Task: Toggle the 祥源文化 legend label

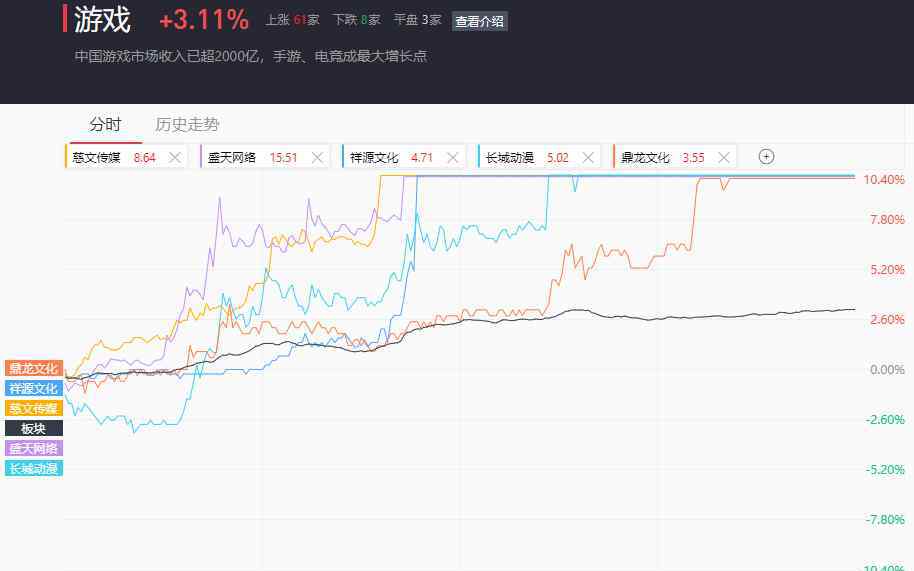Action: point(34,388)
